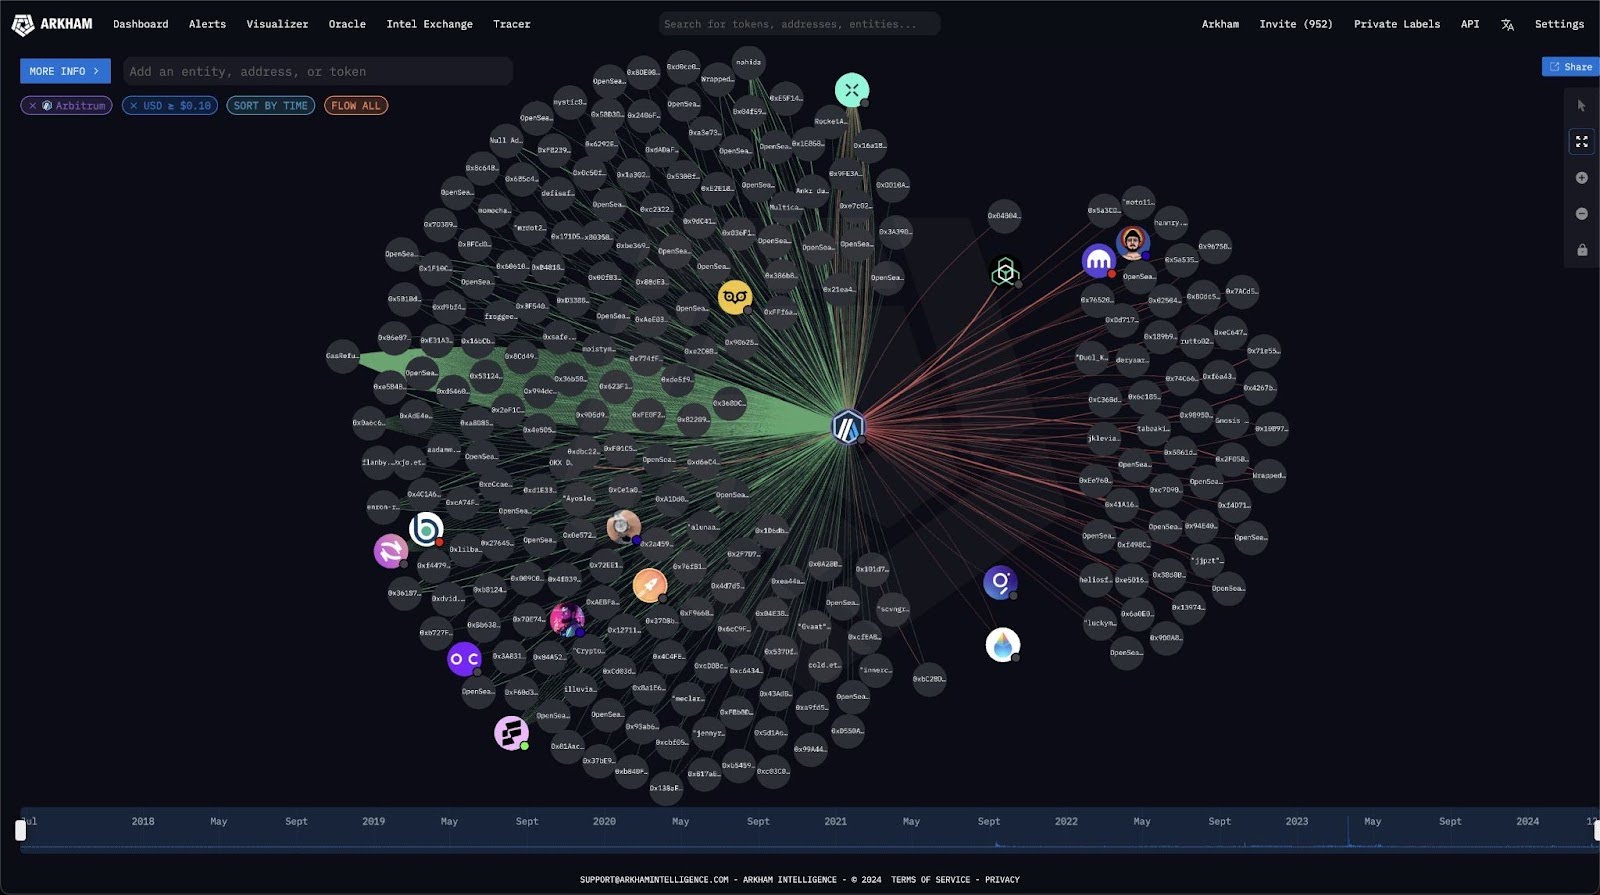1600x895 pixels.
Task: Toggle the SORT BY TIME option
Action: pos(270,106)
